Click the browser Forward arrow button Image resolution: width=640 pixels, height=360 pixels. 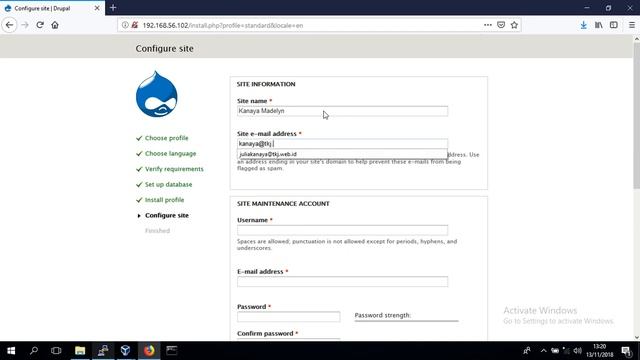[x=25, y=25]
